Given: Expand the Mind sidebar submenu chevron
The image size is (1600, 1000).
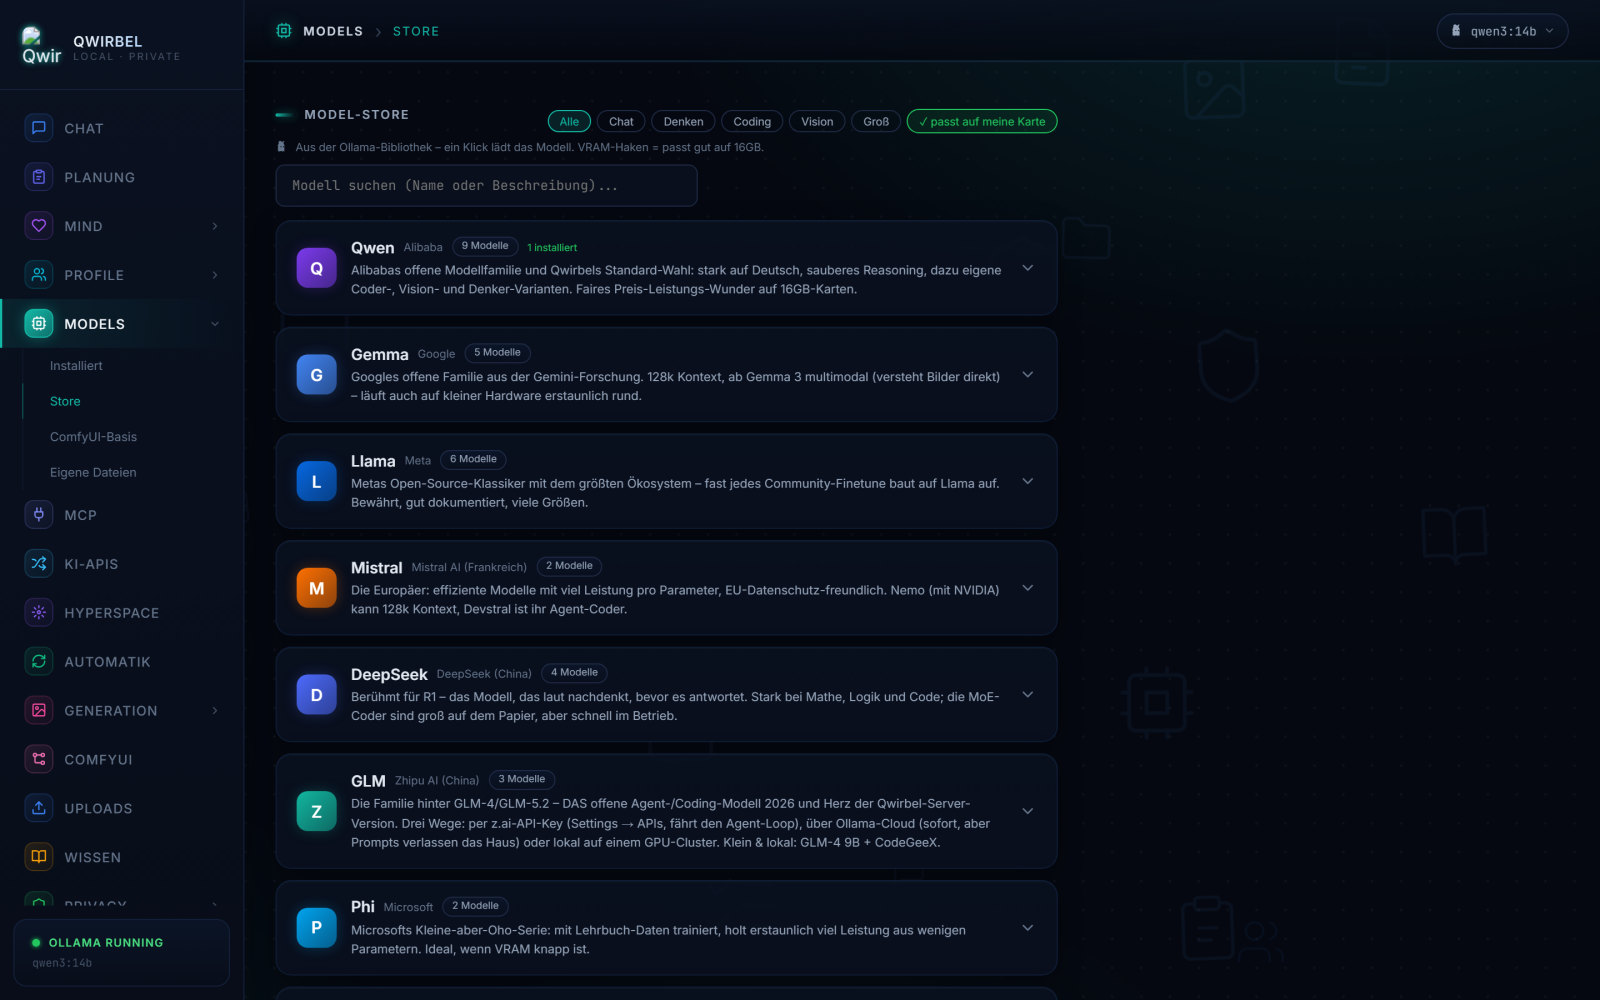Looking at the screenshot, I should (215, 226).
